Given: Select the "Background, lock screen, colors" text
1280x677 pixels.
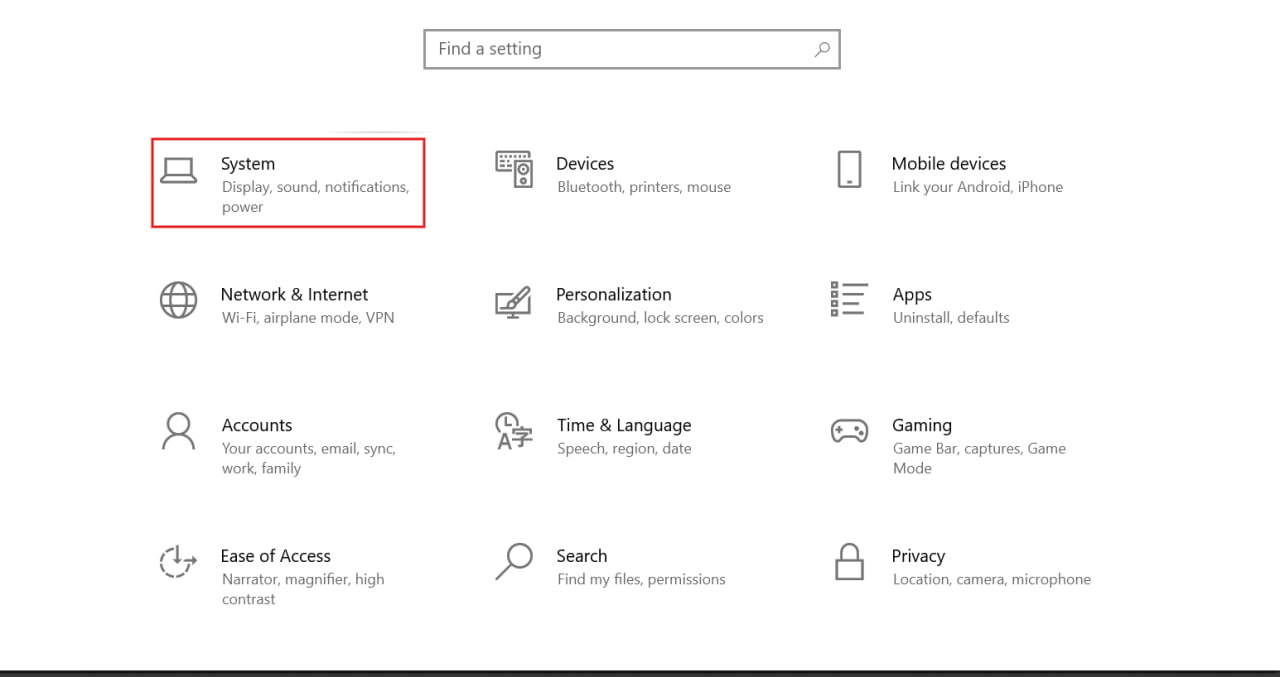Looking at the screenshot, I should (660, 318).
